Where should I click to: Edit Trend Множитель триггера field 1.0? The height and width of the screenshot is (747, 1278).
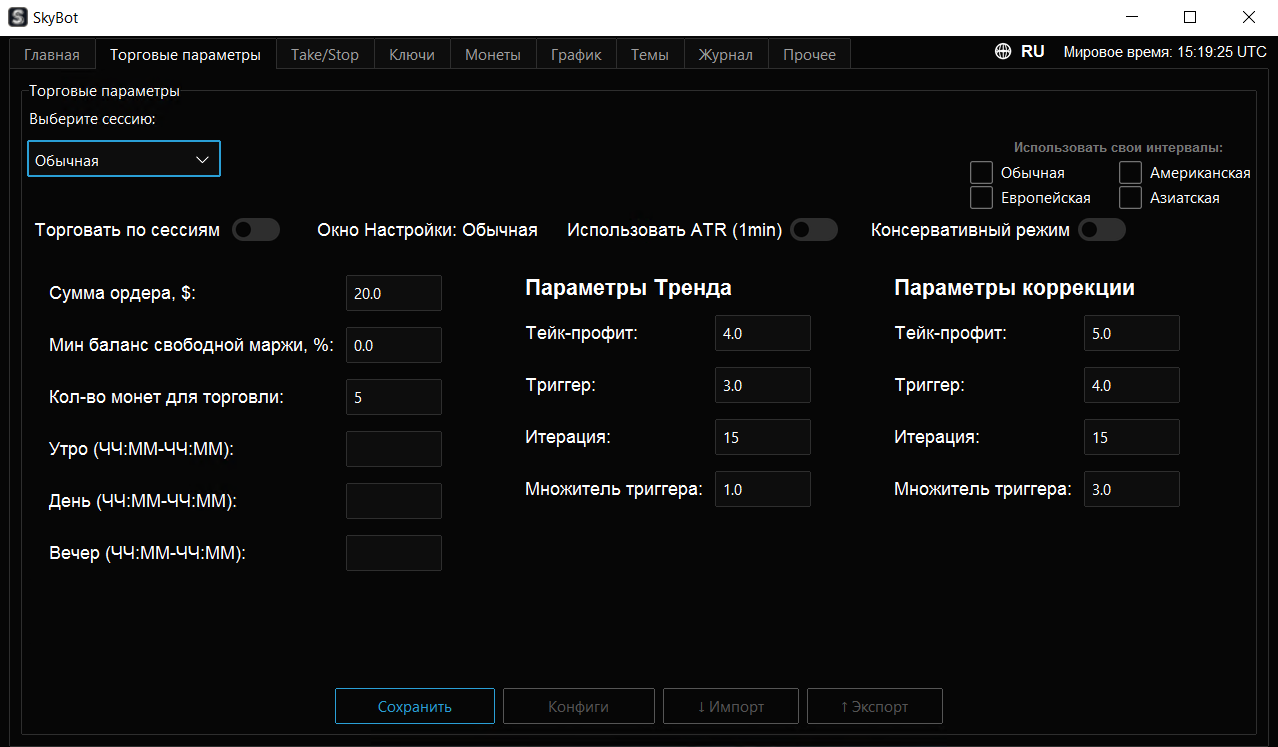[763, 489]
